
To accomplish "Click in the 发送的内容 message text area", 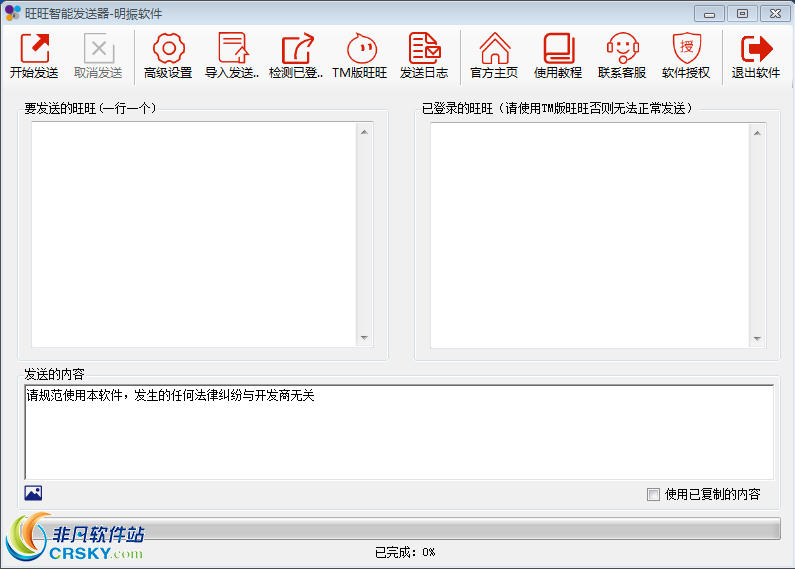I will pyautogui.click(x=399, y=432).
